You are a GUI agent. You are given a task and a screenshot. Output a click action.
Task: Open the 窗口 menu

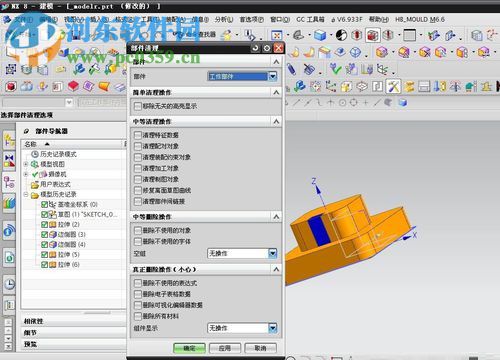tap(280, 20)
